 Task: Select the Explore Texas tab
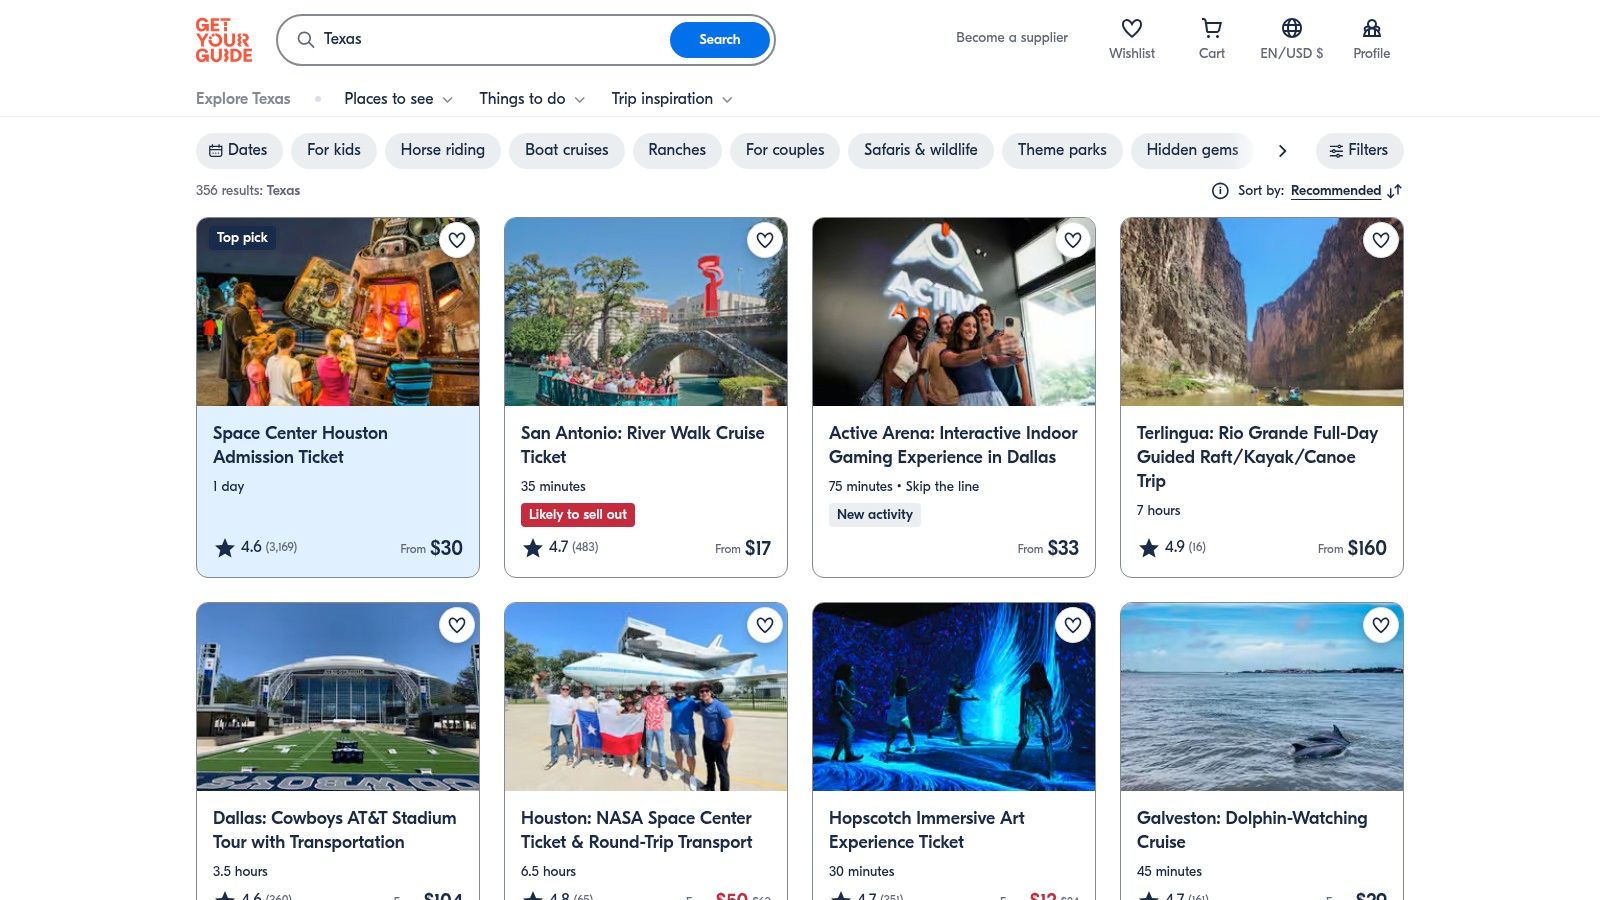pos(242,99)
